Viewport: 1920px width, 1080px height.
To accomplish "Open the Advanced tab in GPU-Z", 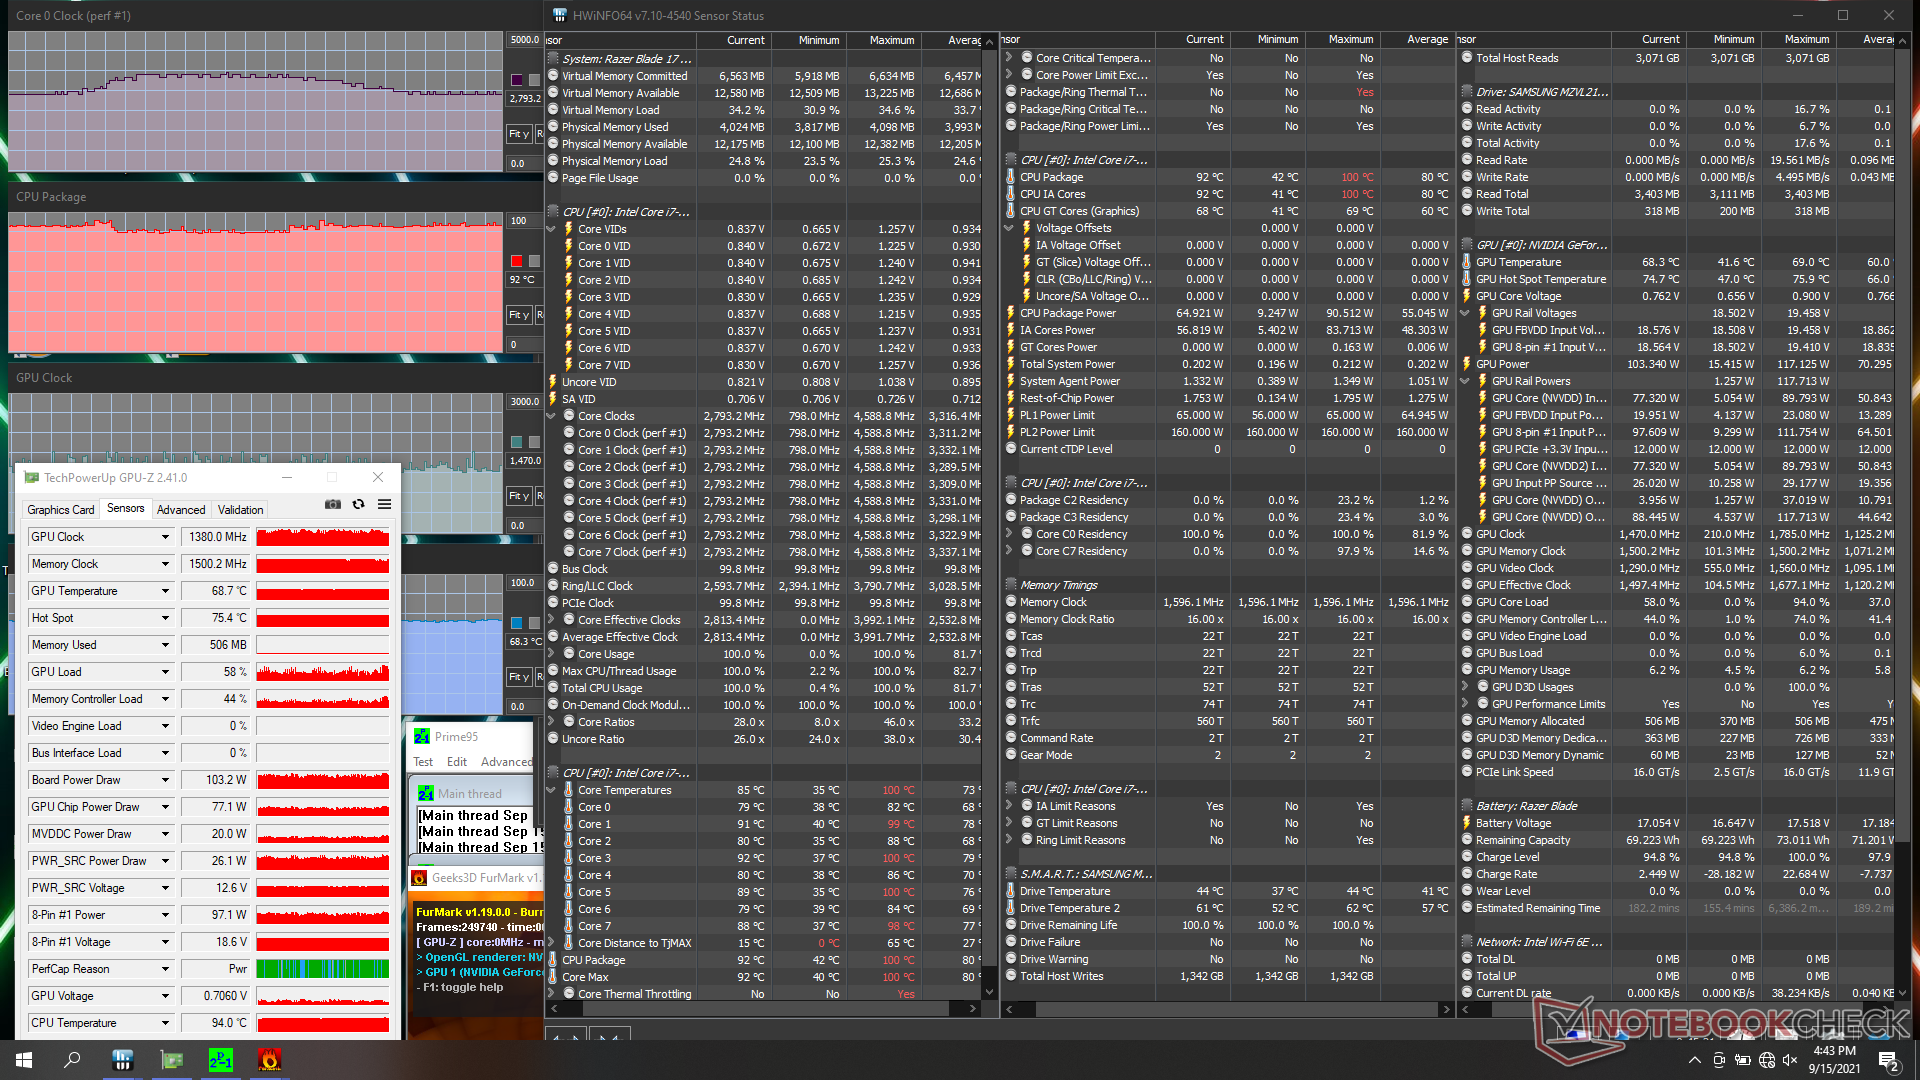I will (181, 510).
